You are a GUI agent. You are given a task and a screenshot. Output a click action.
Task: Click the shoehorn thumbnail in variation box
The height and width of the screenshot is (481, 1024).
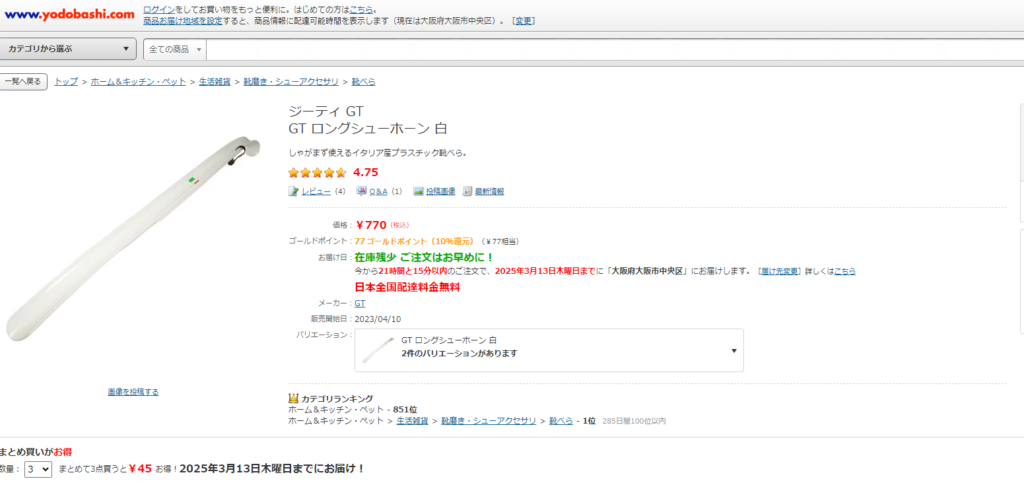pyautogui.click(x=377, y=350)
